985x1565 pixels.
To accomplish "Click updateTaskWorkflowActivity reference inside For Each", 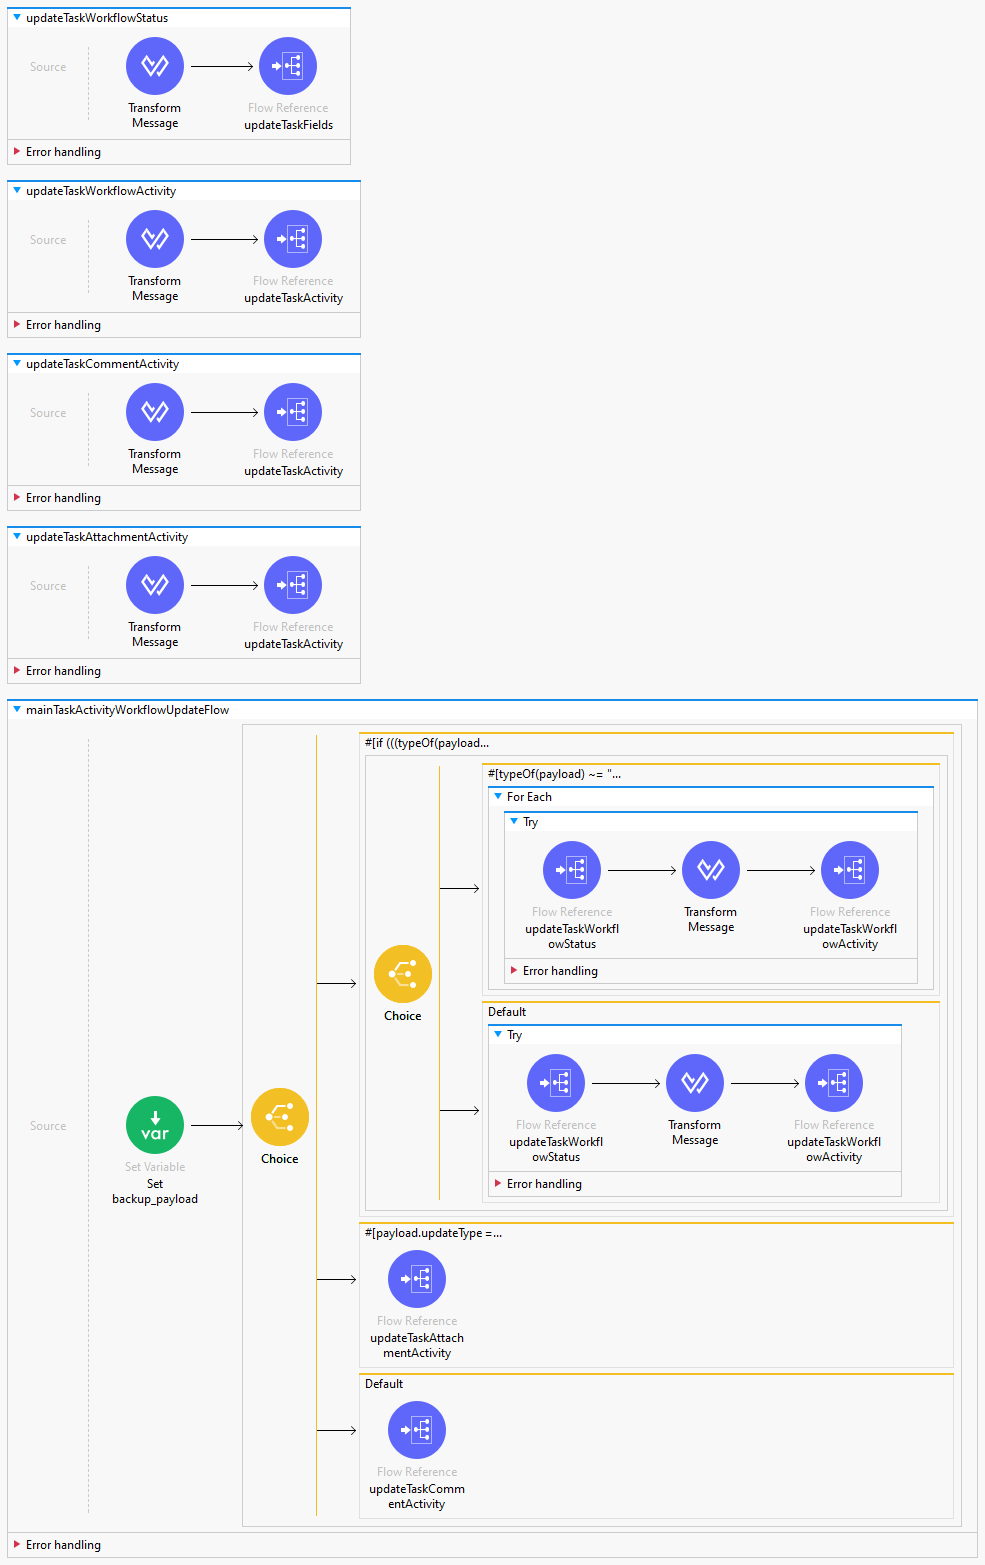I will tap(849, 870).
